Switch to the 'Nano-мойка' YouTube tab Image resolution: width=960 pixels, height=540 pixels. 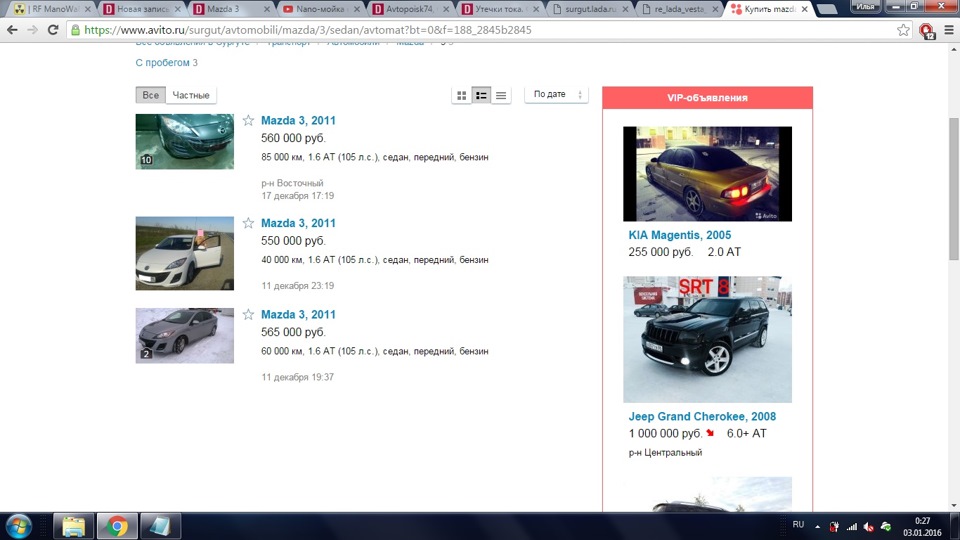[x=320, y=9]
